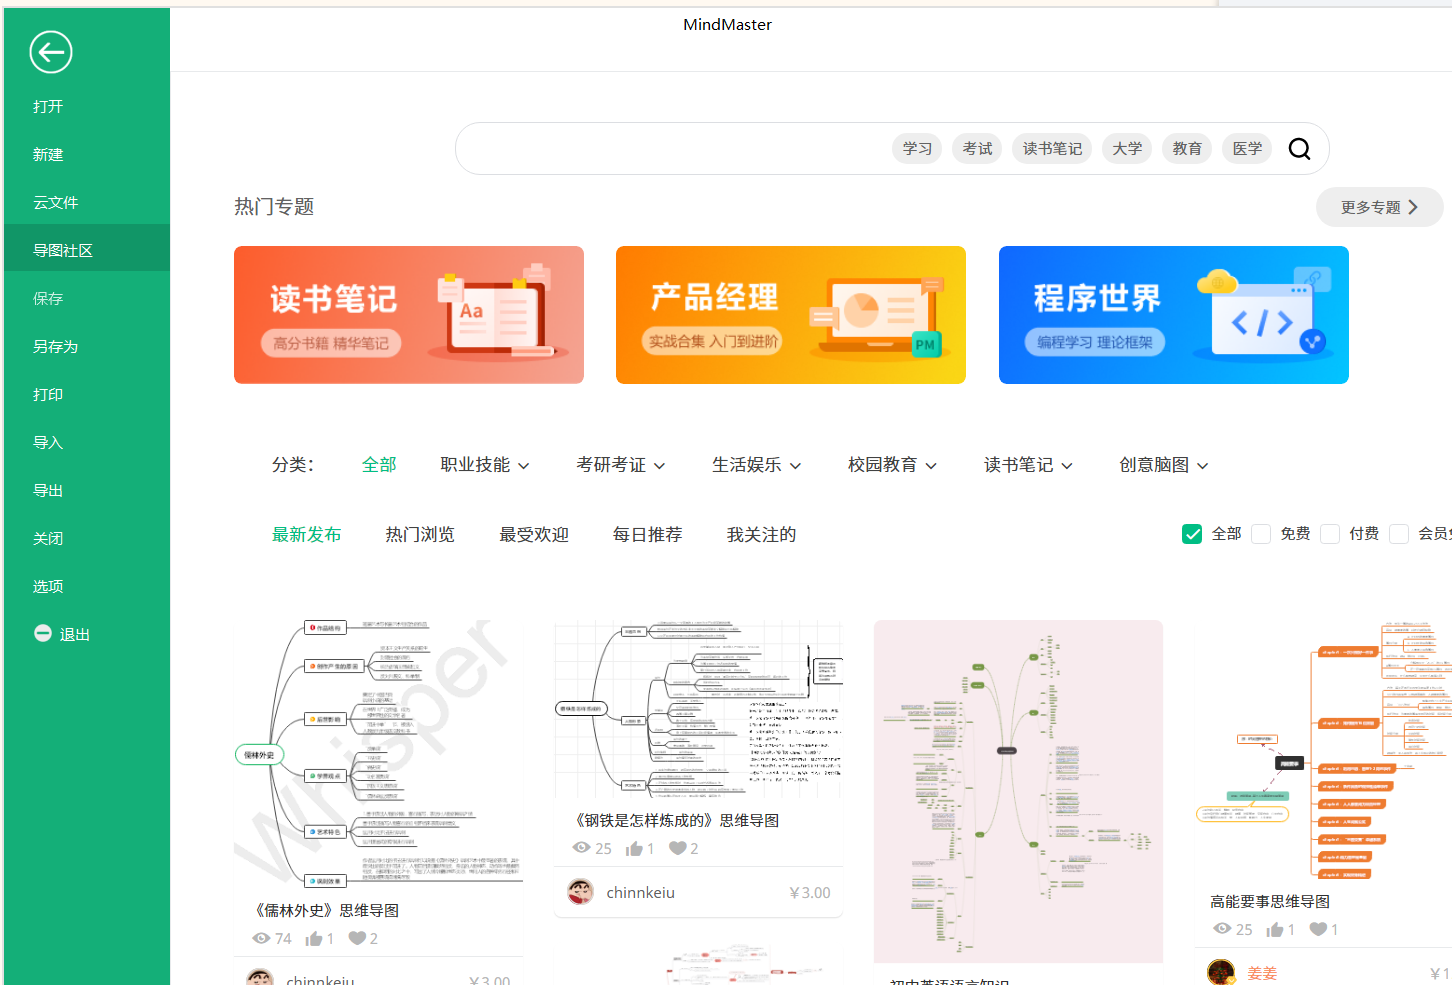Uncheck the 全部 checkbox
Screen dimensions: 1452x985
coord(1192,533)
